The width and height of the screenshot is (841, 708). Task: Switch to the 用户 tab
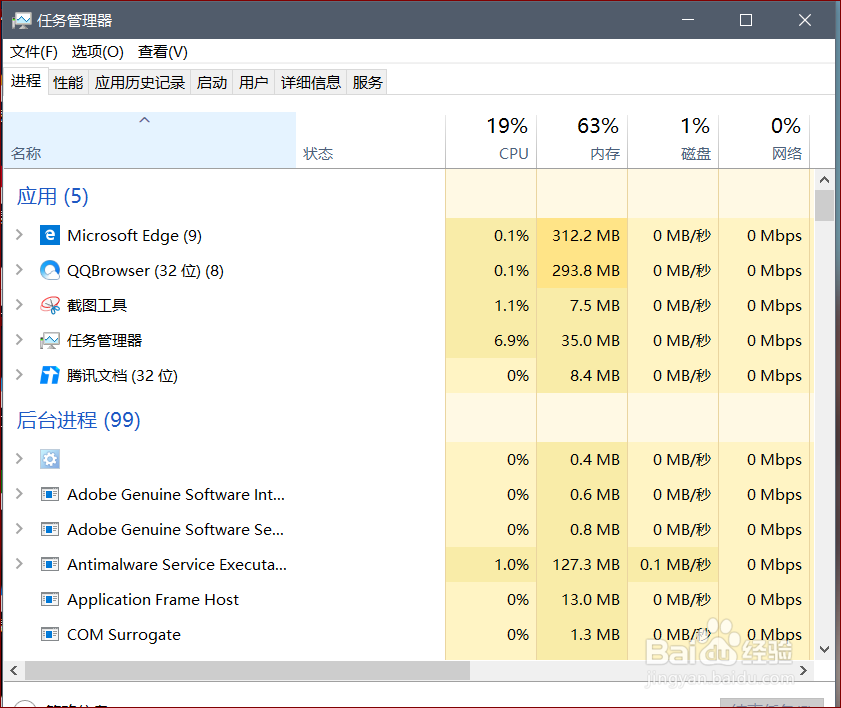coord(253,83)
